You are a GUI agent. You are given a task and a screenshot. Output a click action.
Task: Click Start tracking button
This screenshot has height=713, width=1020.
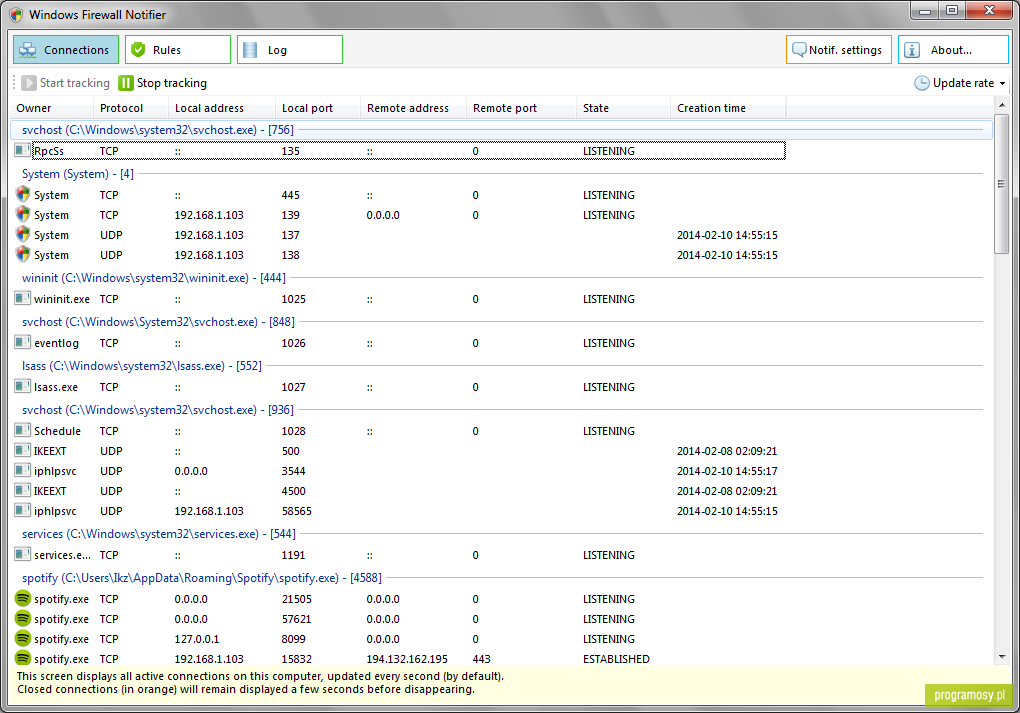coord(66,83)
